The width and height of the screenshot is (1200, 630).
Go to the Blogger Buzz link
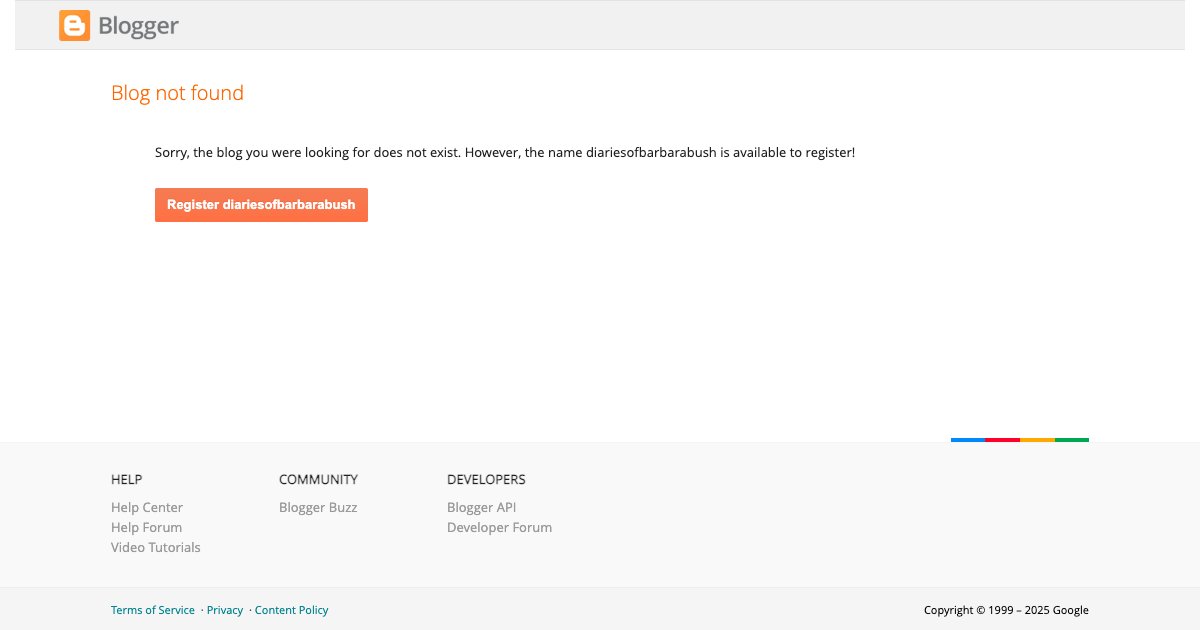click(318, 507)
